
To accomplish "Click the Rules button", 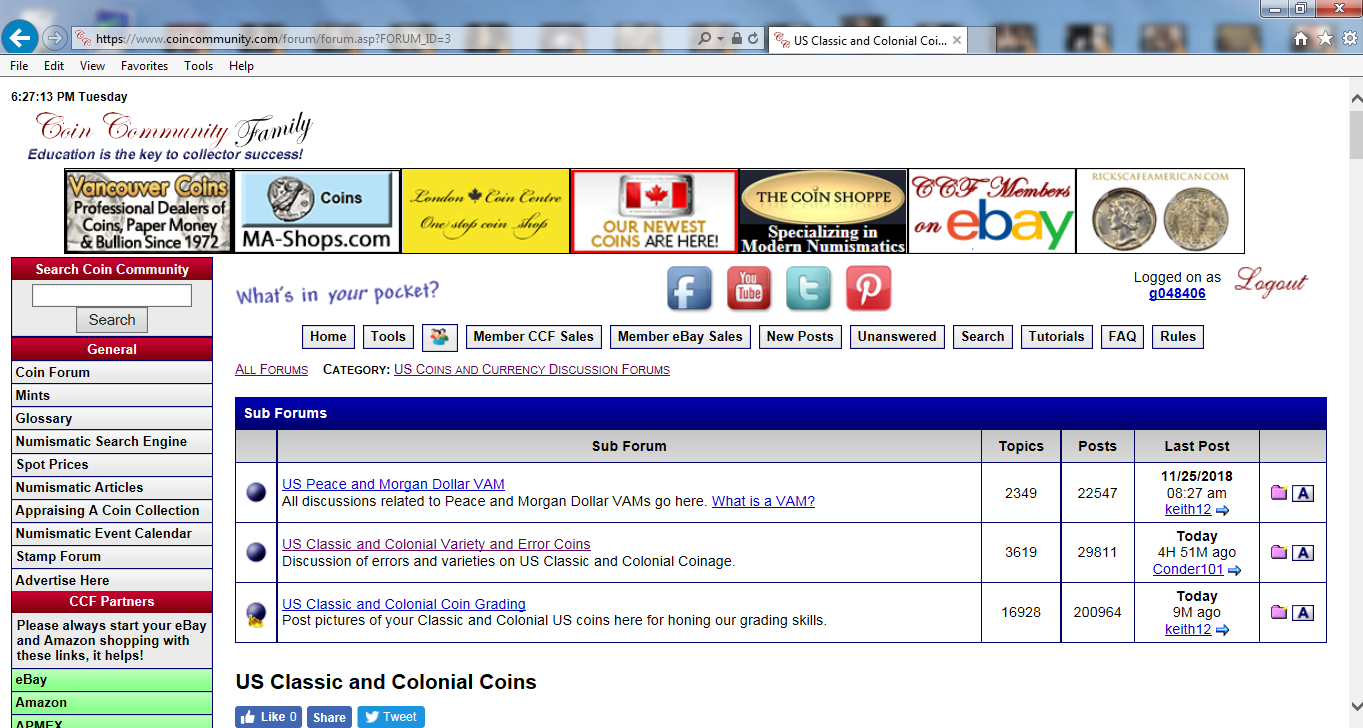I will point(1178,337).
